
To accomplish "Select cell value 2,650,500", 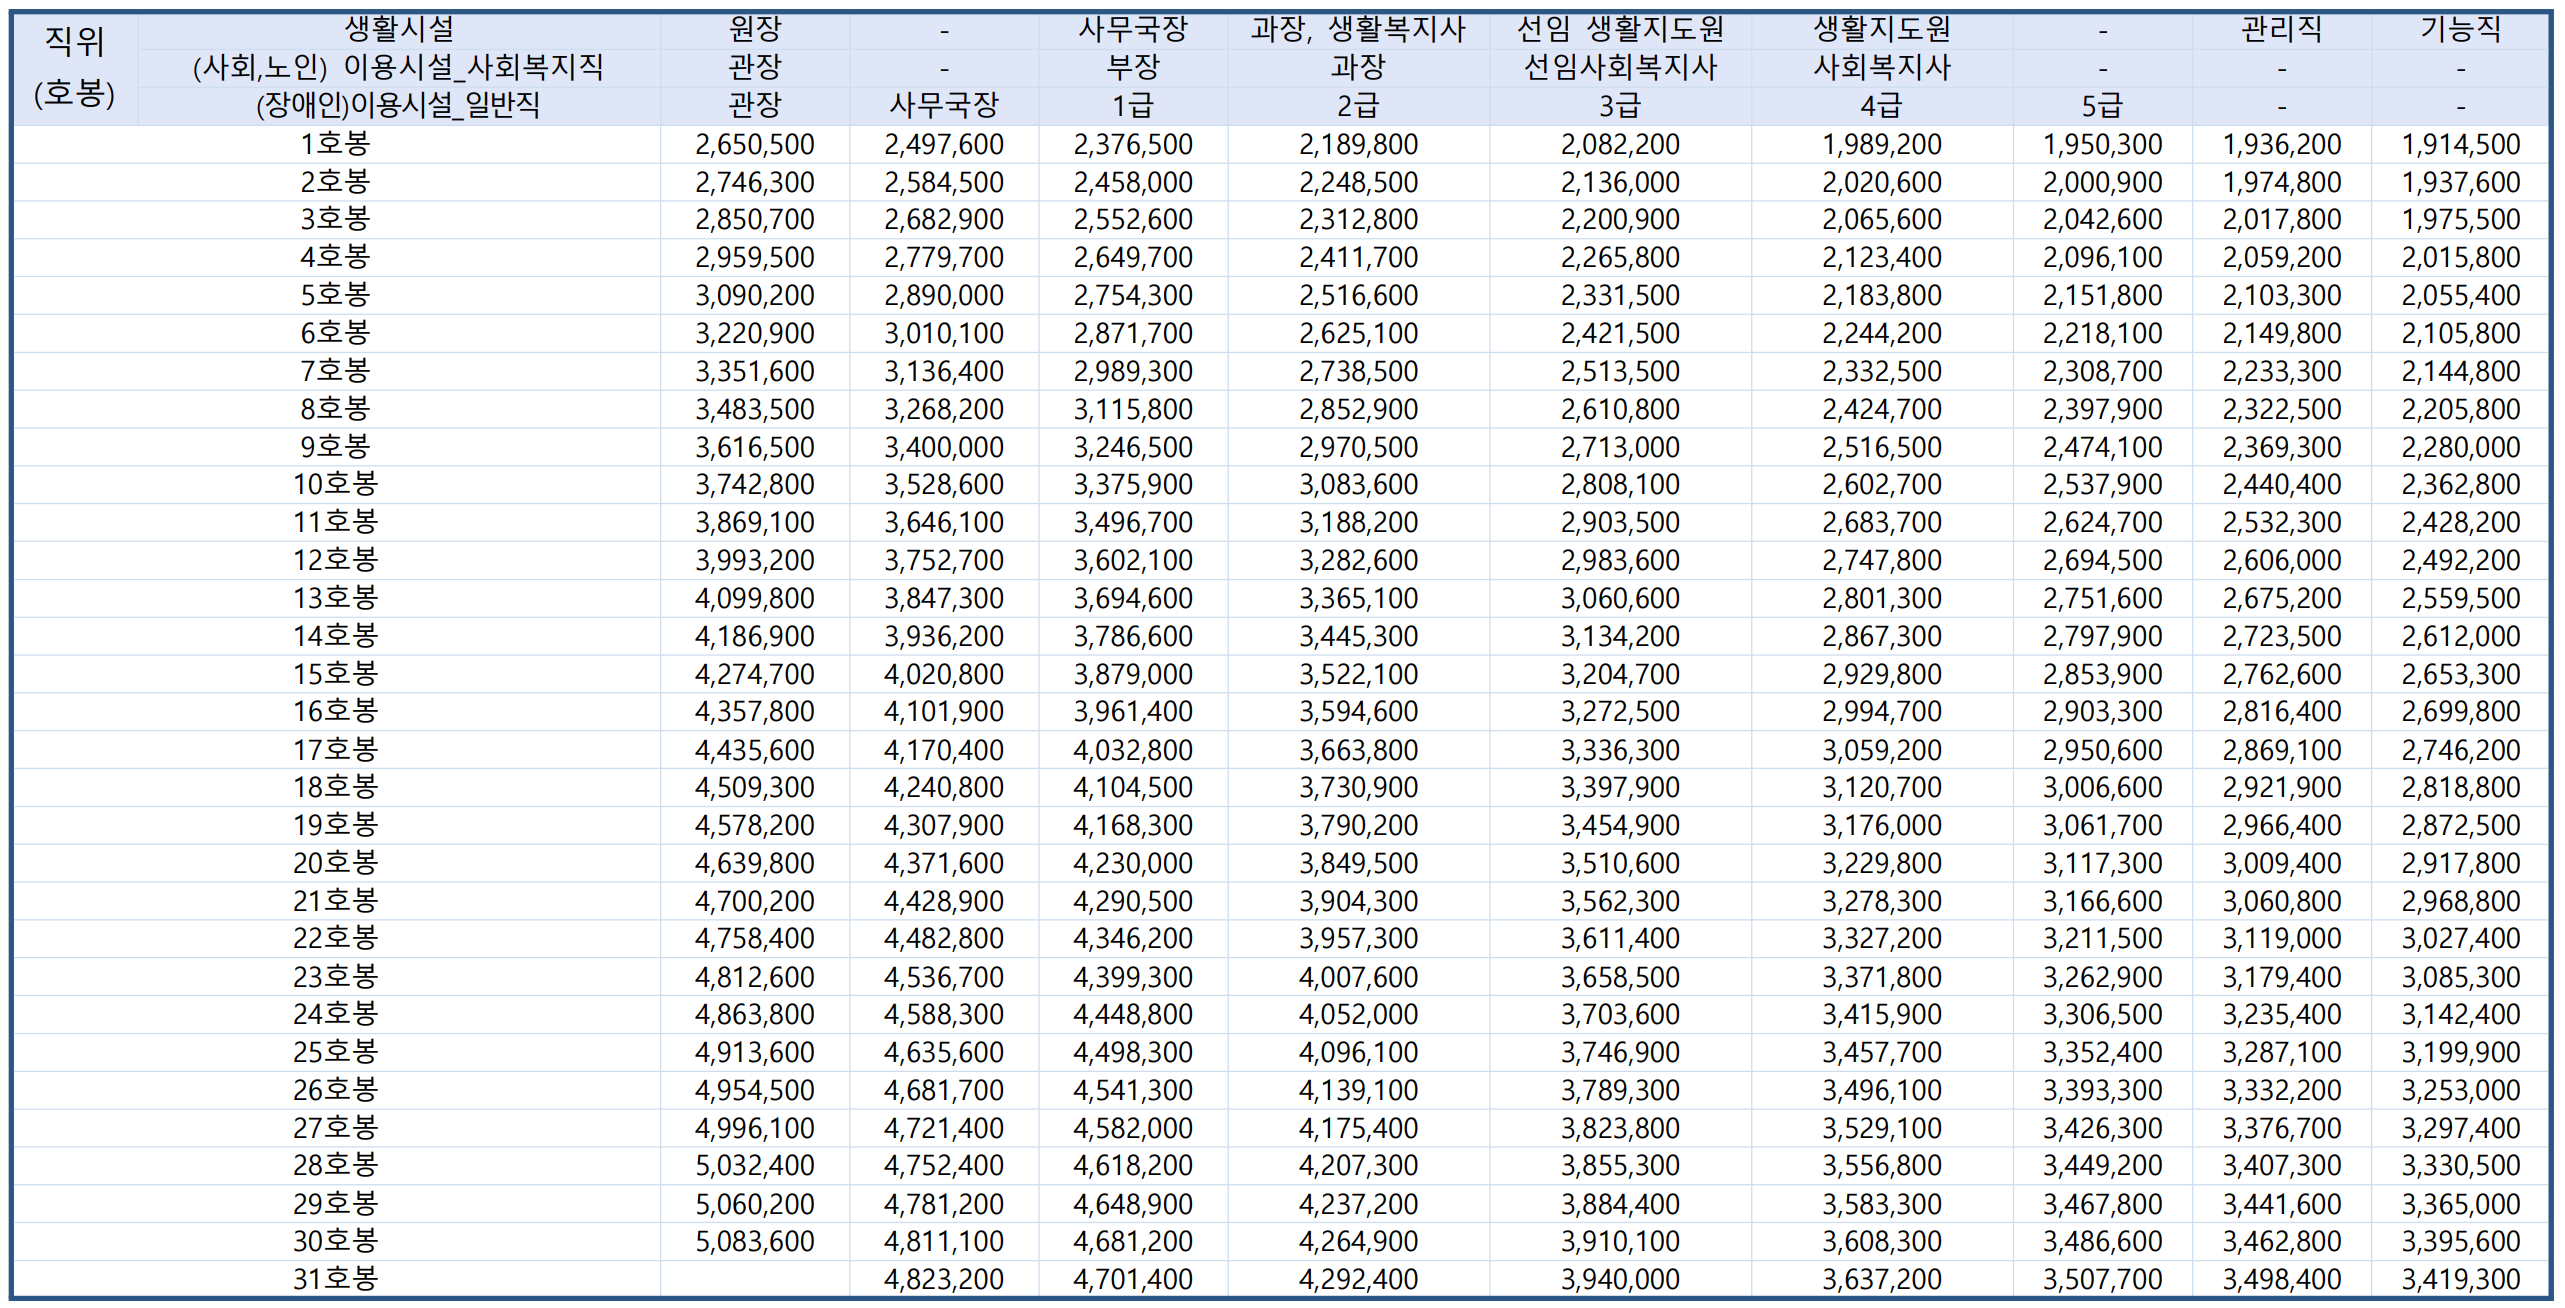I will tap(754, 144).
